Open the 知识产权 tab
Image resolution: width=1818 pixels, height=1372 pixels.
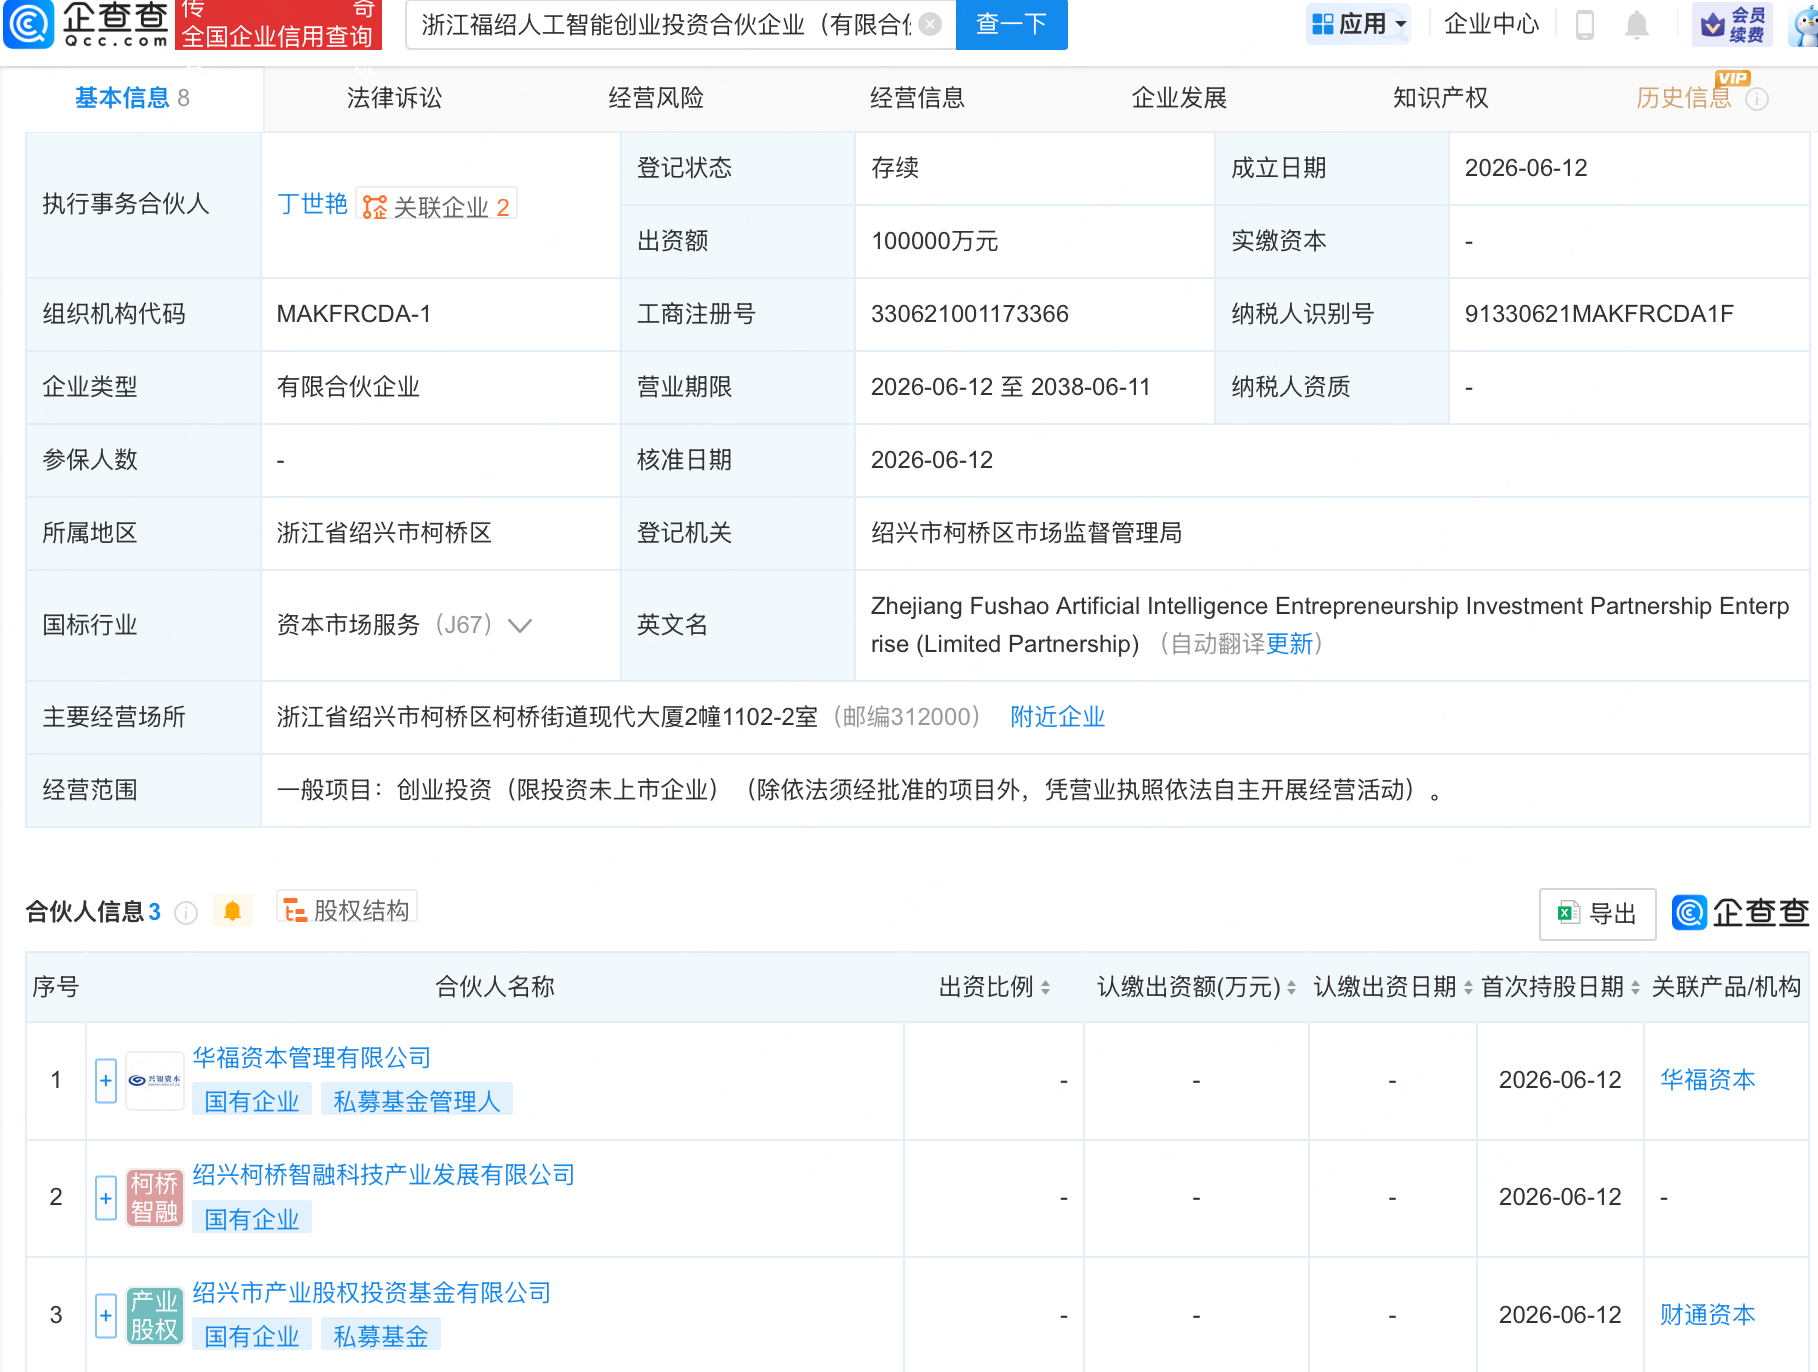pyautogui.click(x=1440, y=98)
